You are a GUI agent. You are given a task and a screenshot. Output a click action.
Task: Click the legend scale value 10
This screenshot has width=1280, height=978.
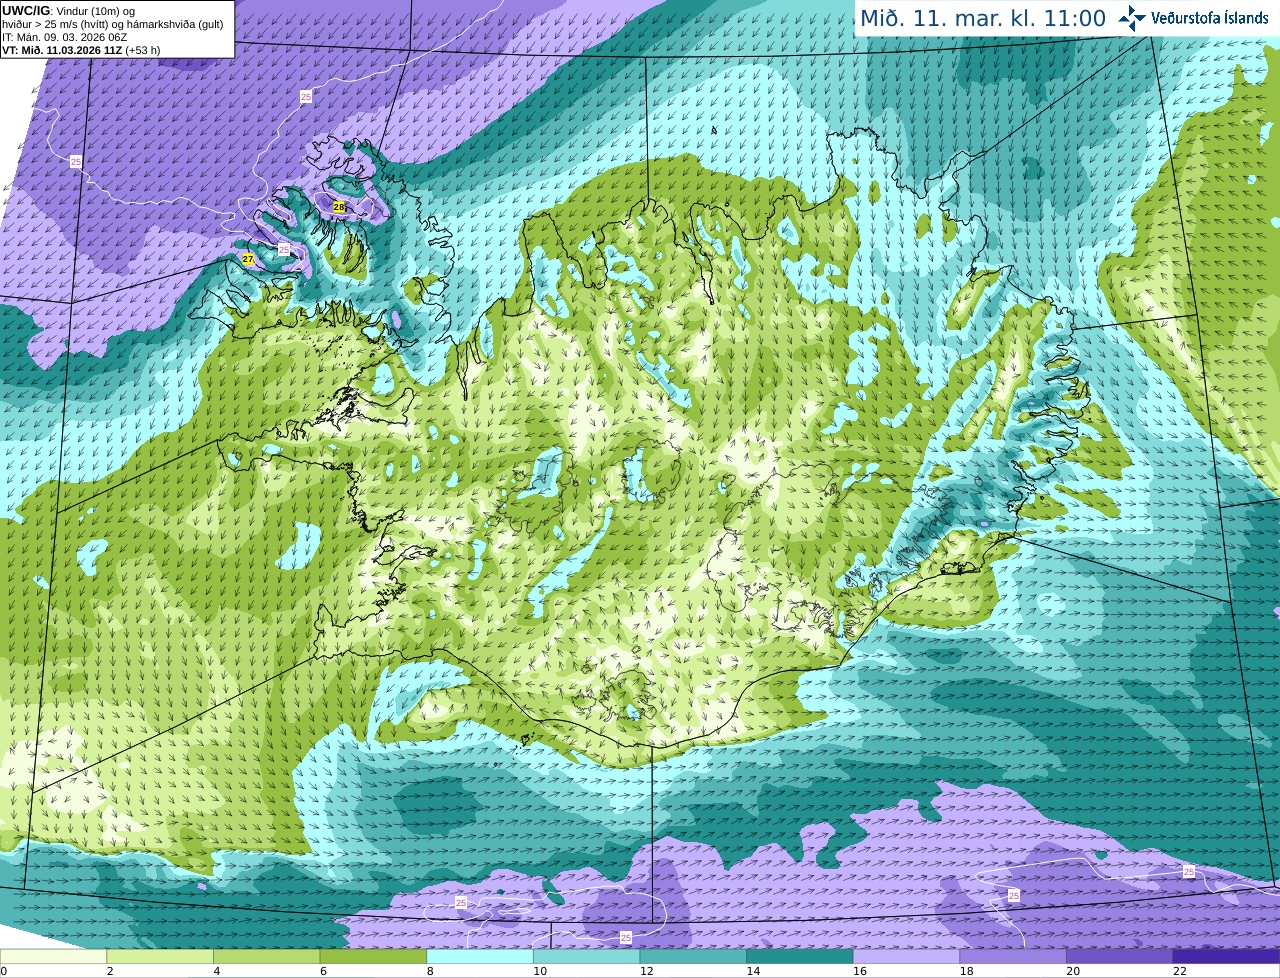(x=540, y=971)
